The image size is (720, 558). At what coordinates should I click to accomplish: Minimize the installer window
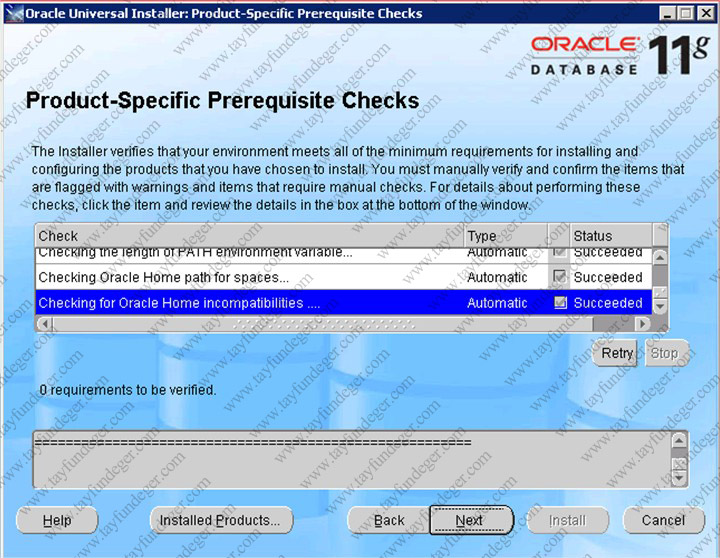point(668,13)
